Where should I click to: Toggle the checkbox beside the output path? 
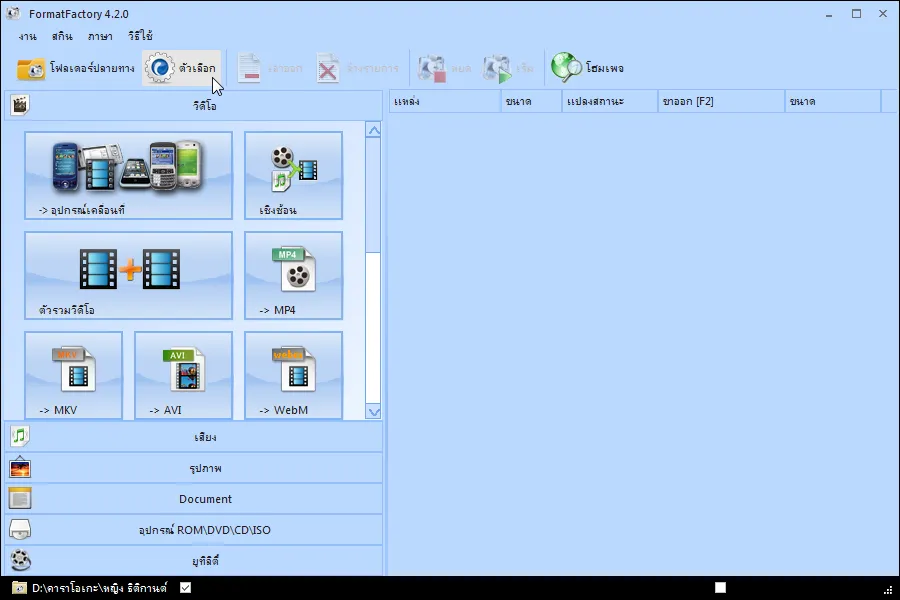[x=185, y=588]
